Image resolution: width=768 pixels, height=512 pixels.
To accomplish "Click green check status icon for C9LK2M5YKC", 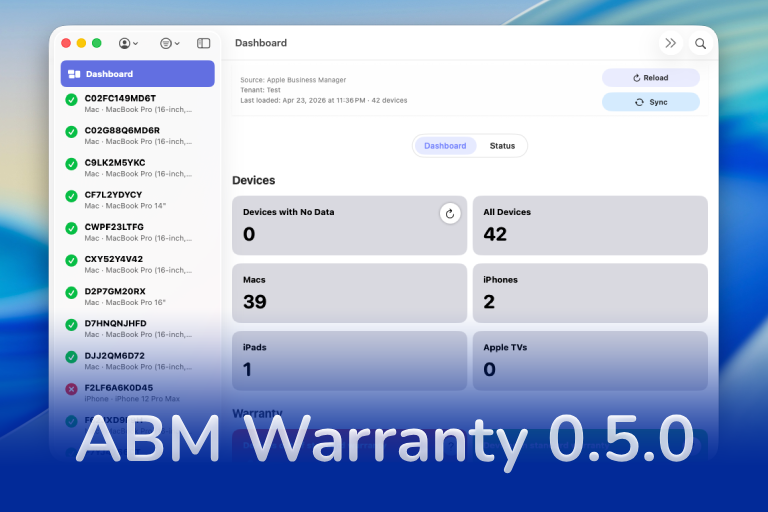I will click(72, 164).
